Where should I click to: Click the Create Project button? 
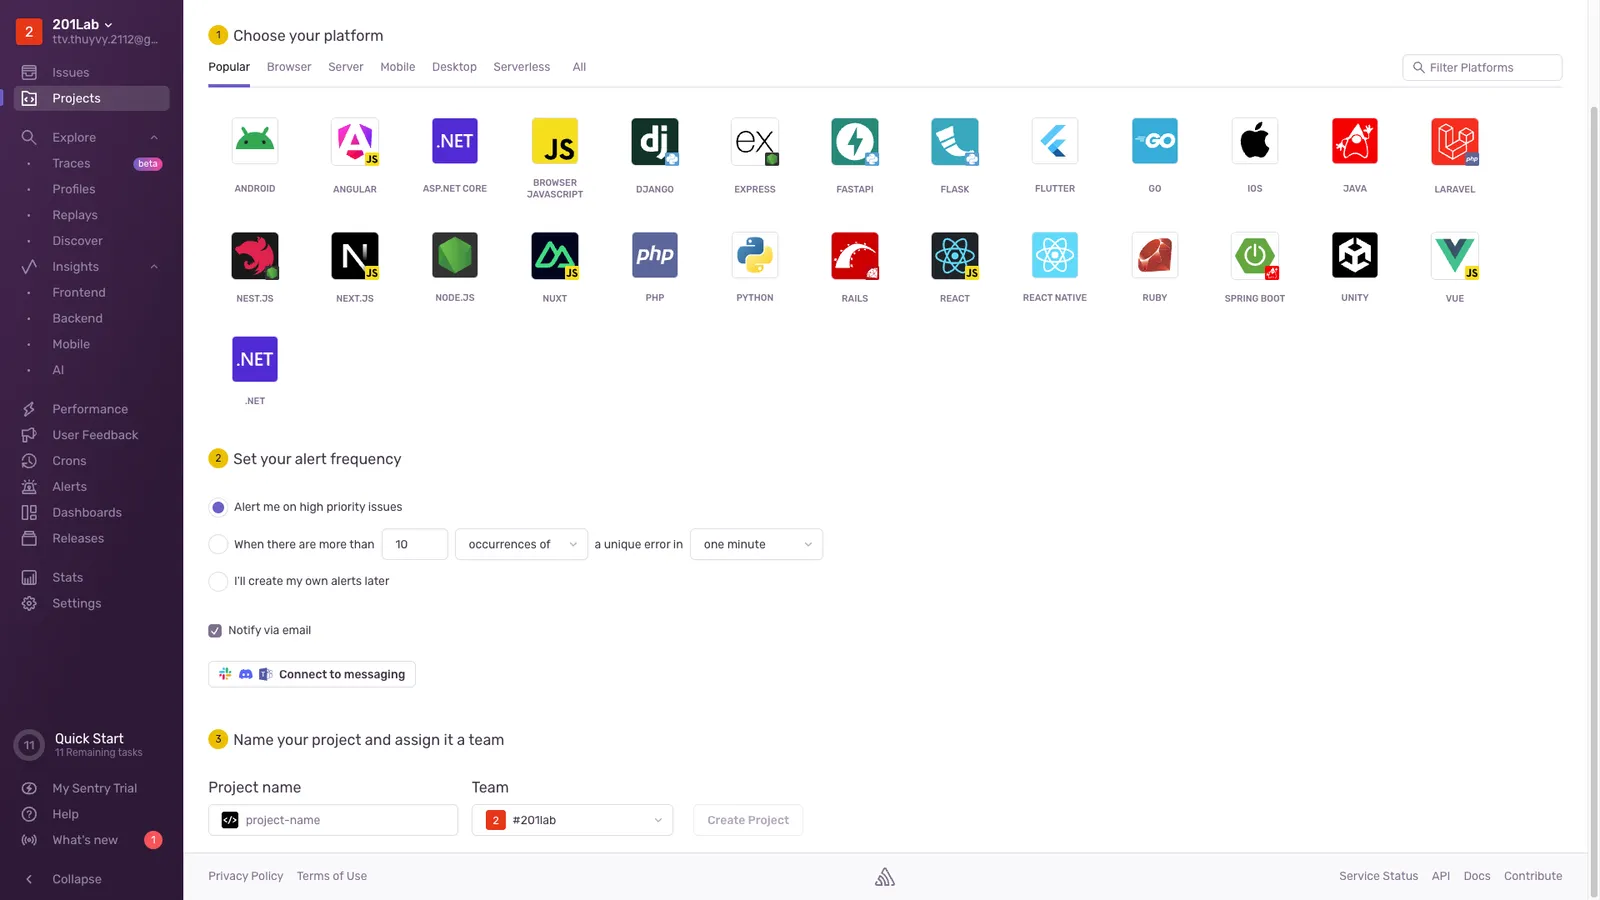coord(748,820)
